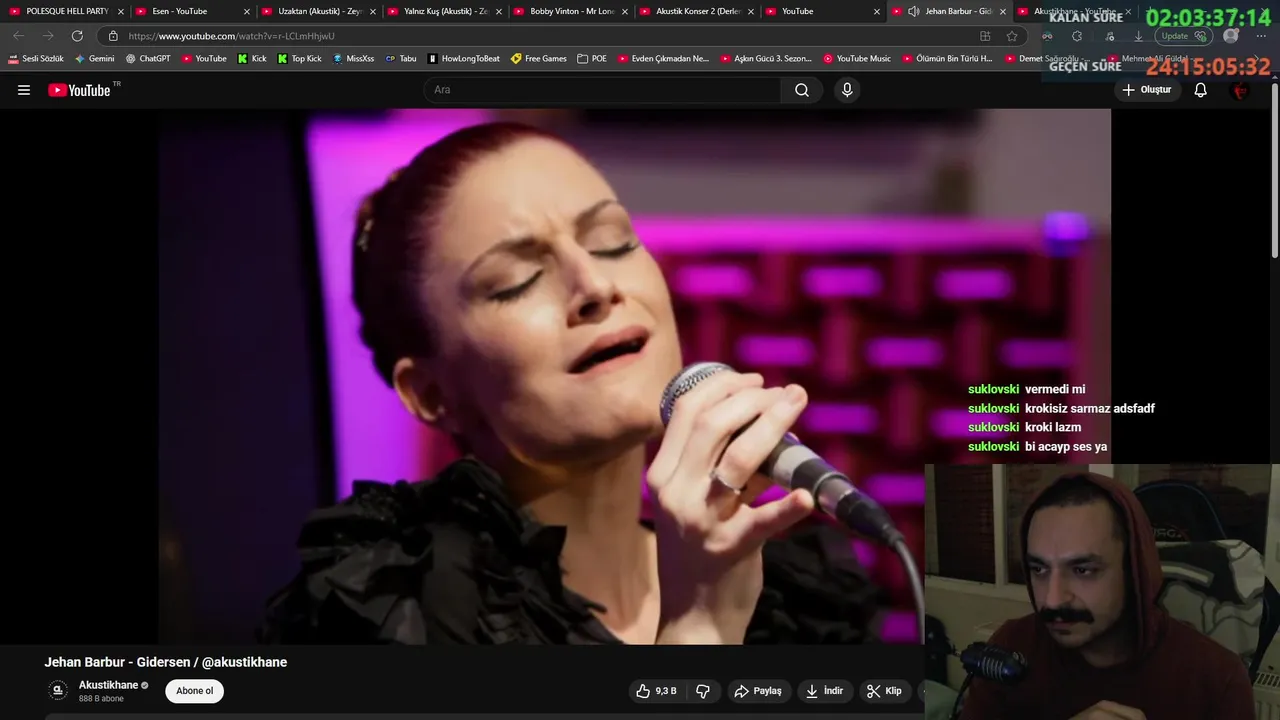Image resolution: width=1280 pixels, height=720 pixels.
Task: Focus the Ara search field
Action: click(x=602, y=90)
